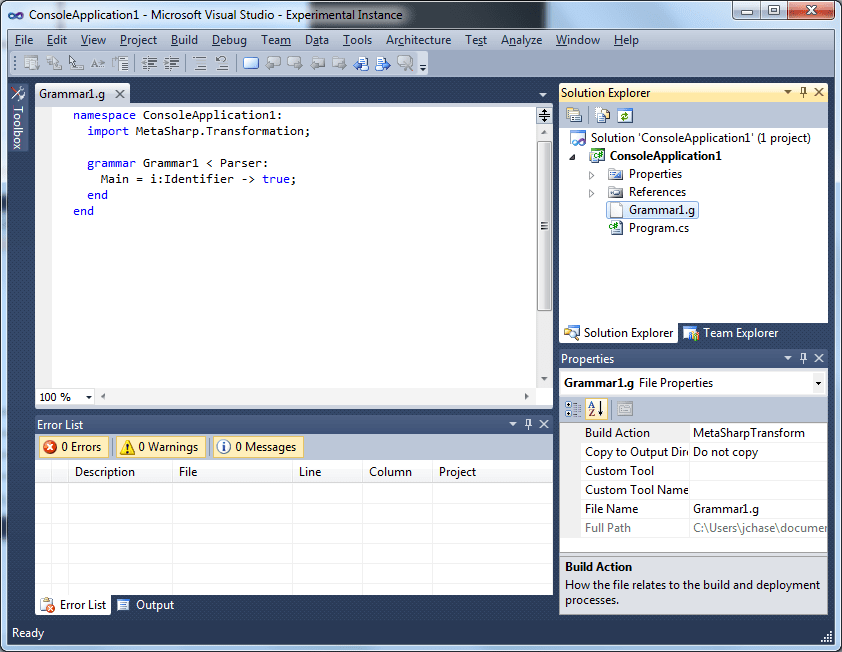842x652 pixels.
Task: Toggle Categorized view in Properties panel
Action: pos(574,409)
